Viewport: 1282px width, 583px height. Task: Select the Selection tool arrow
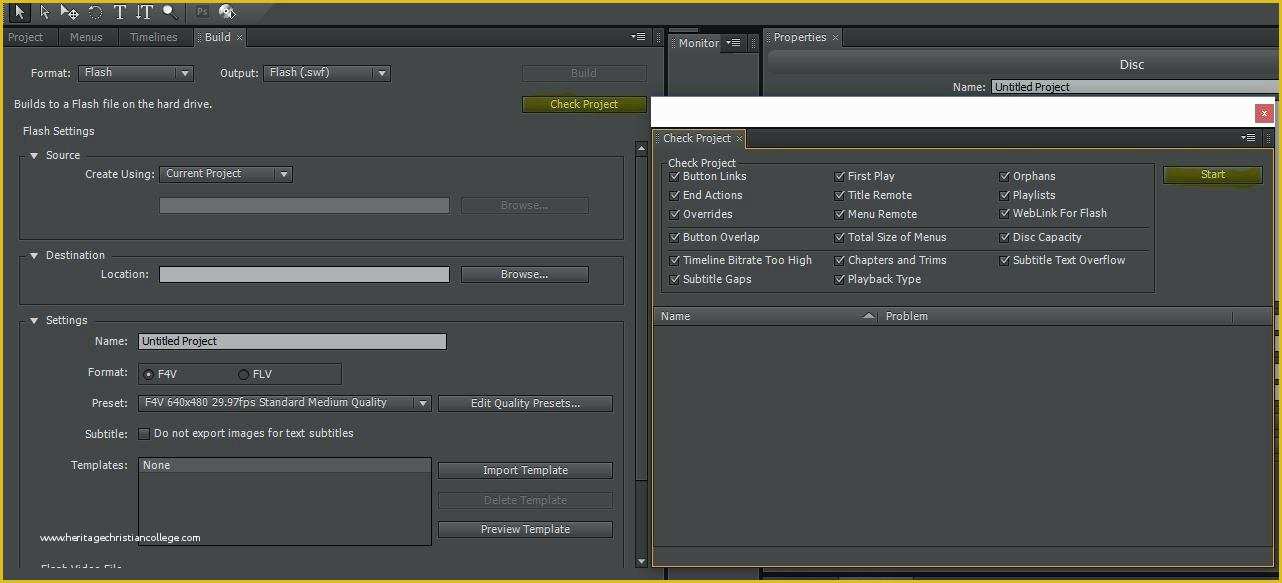19,12
